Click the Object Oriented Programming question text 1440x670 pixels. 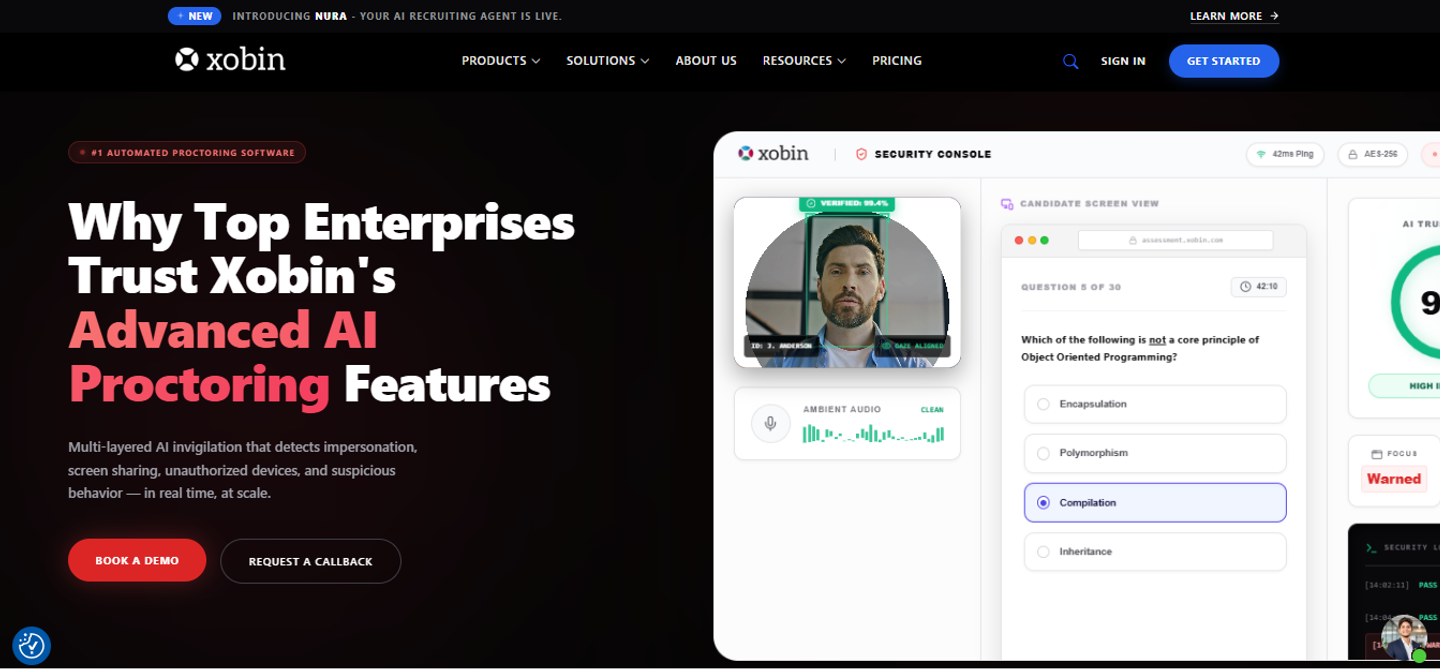click(1140, 348)
